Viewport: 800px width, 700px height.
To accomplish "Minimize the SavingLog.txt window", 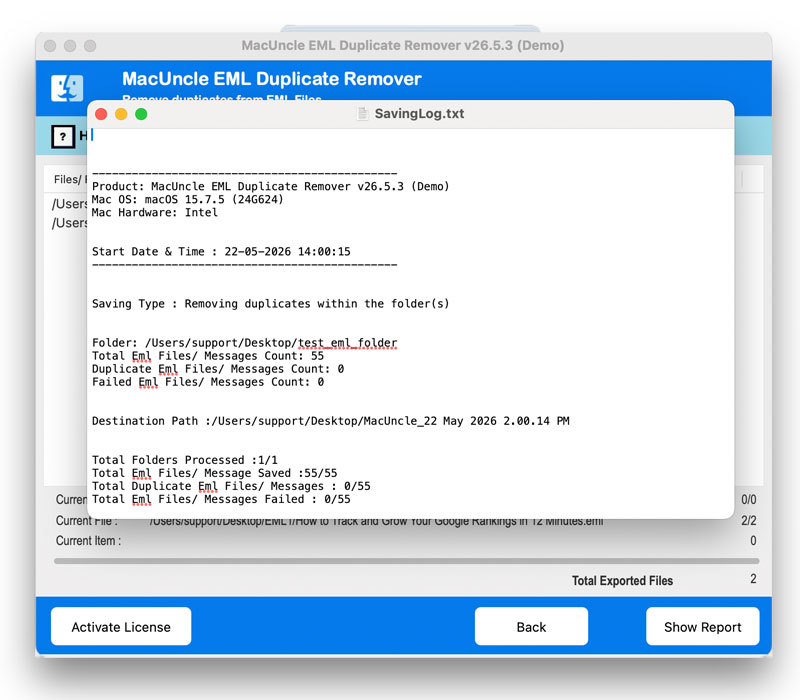I will 121,114.
